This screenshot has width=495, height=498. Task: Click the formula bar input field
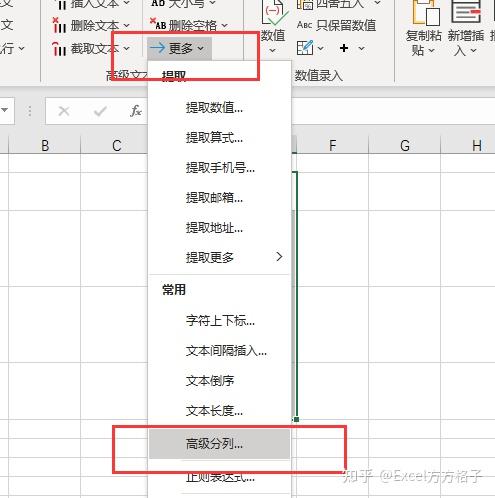[x=393, y=111]
